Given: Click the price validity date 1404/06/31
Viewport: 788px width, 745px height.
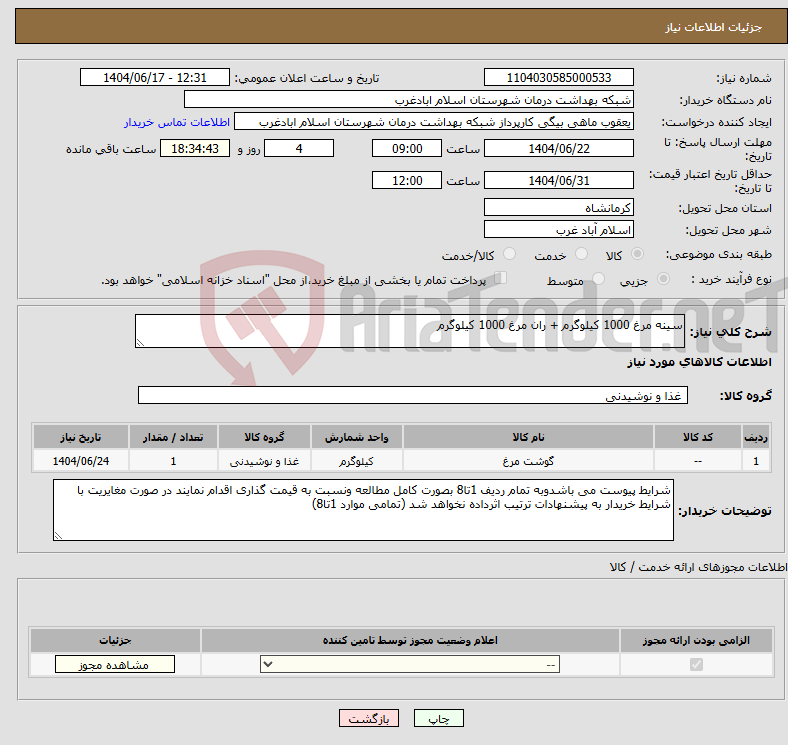Looking at the screenshot, I should (x=558, y=180).
